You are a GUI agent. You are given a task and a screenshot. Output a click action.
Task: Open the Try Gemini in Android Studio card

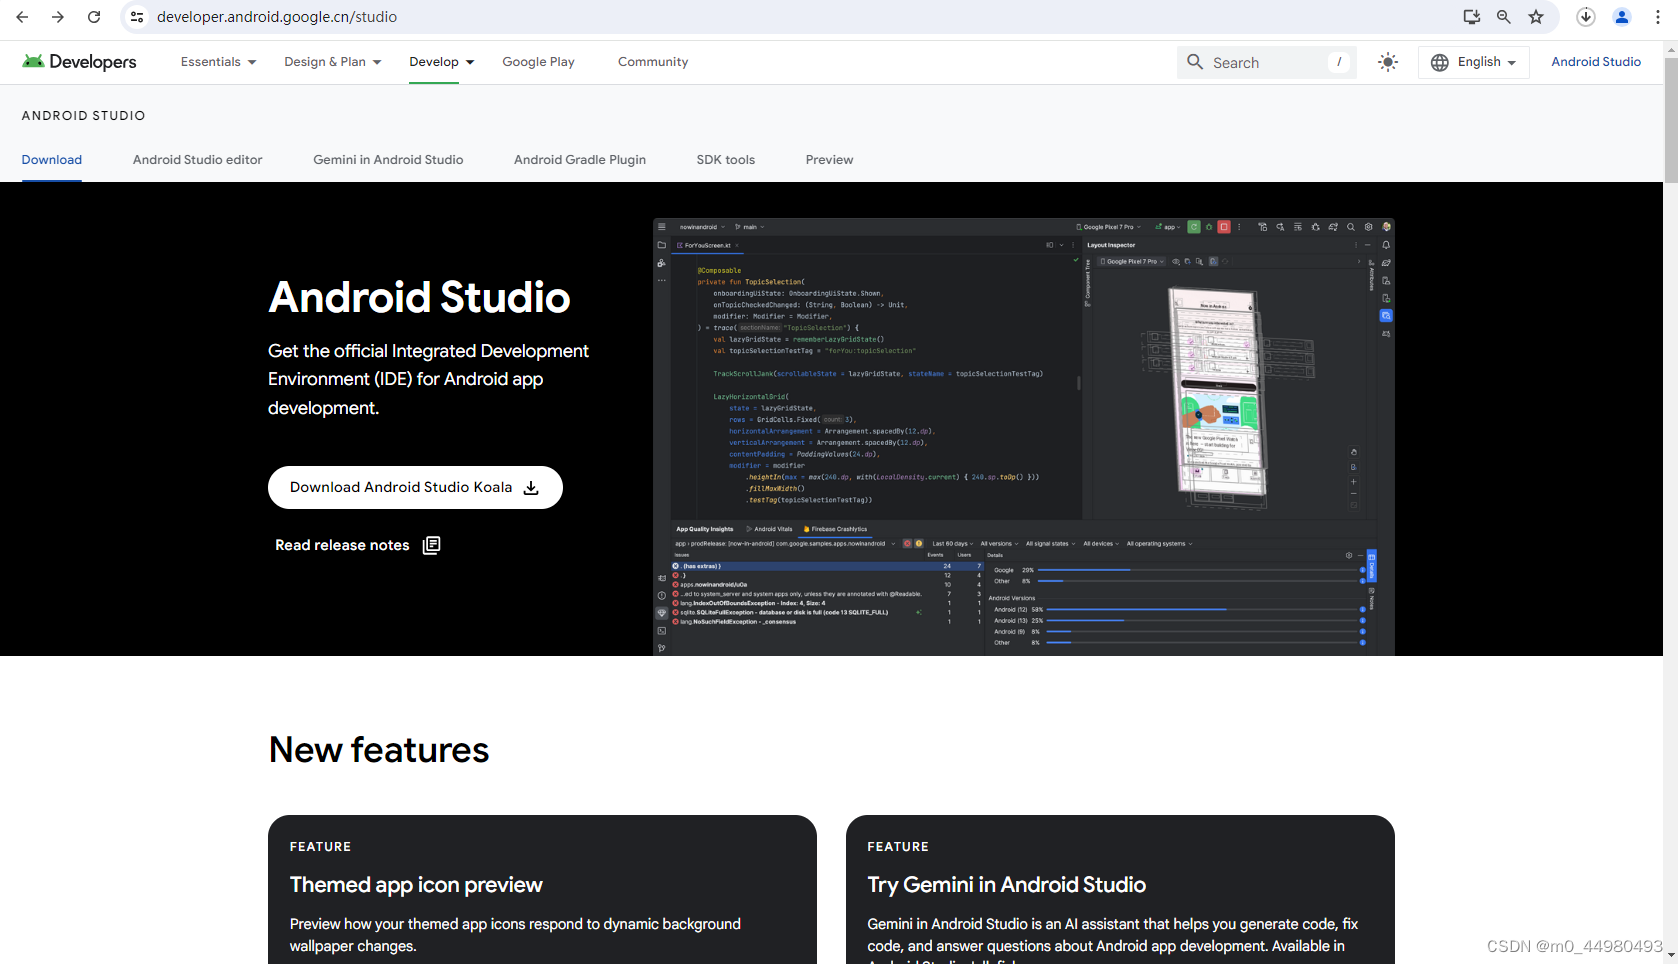(x=1120, y=890)
